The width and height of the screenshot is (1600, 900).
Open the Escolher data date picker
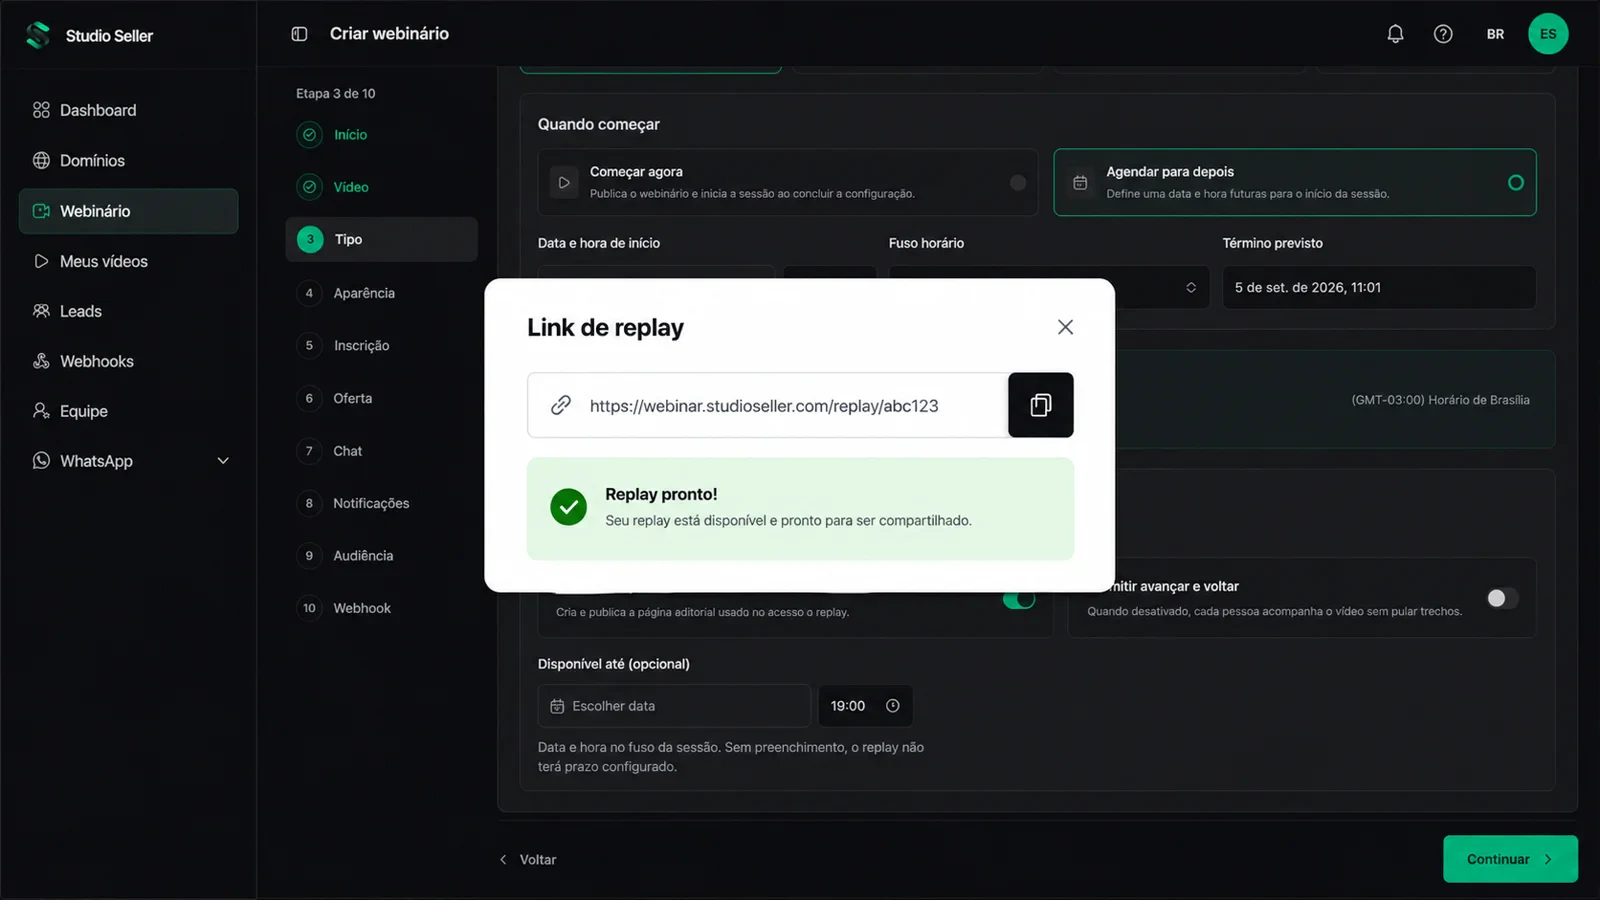[x=674, y=706]
